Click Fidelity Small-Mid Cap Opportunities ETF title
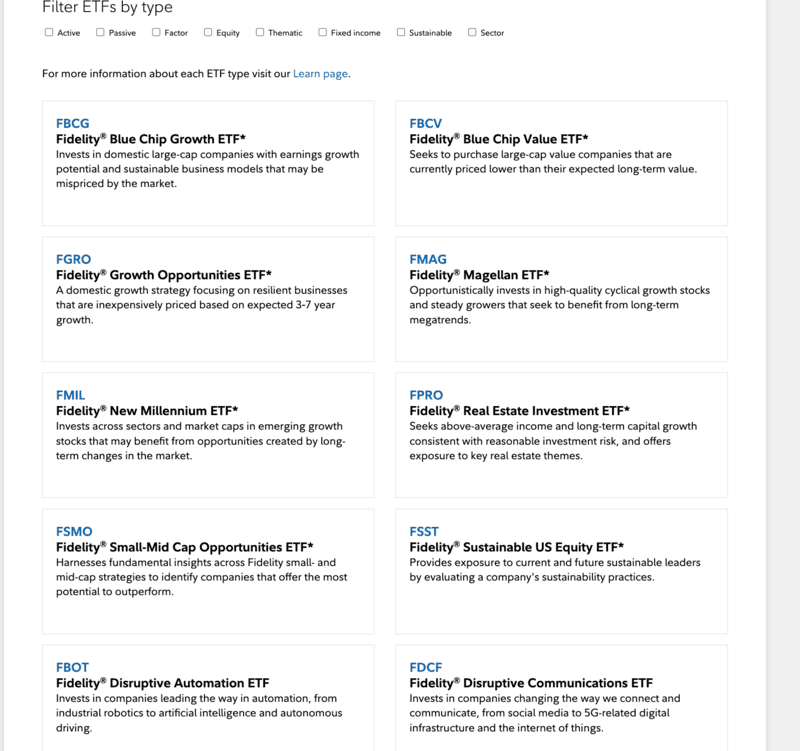The image size is (800, 751). click(x=185, y=547)
